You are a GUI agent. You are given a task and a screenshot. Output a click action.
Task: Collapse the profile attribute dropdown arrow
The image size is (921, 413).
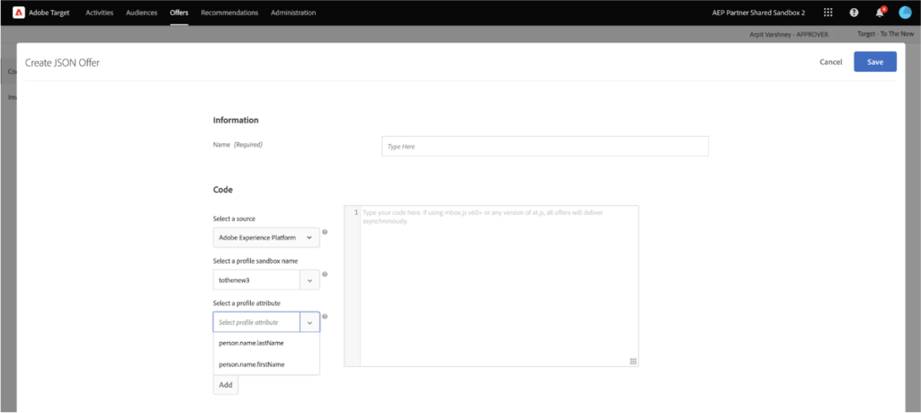click(310, 323)
